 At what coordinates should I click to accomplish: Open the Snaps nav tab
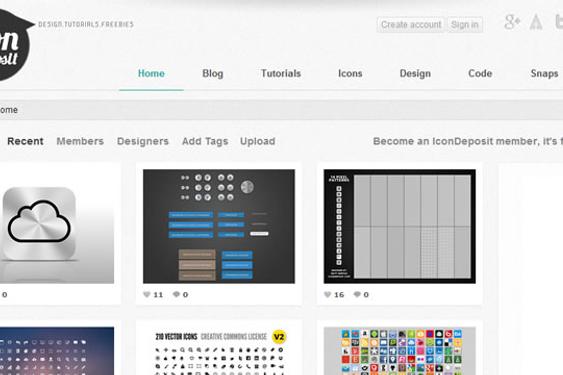[544, 74]
